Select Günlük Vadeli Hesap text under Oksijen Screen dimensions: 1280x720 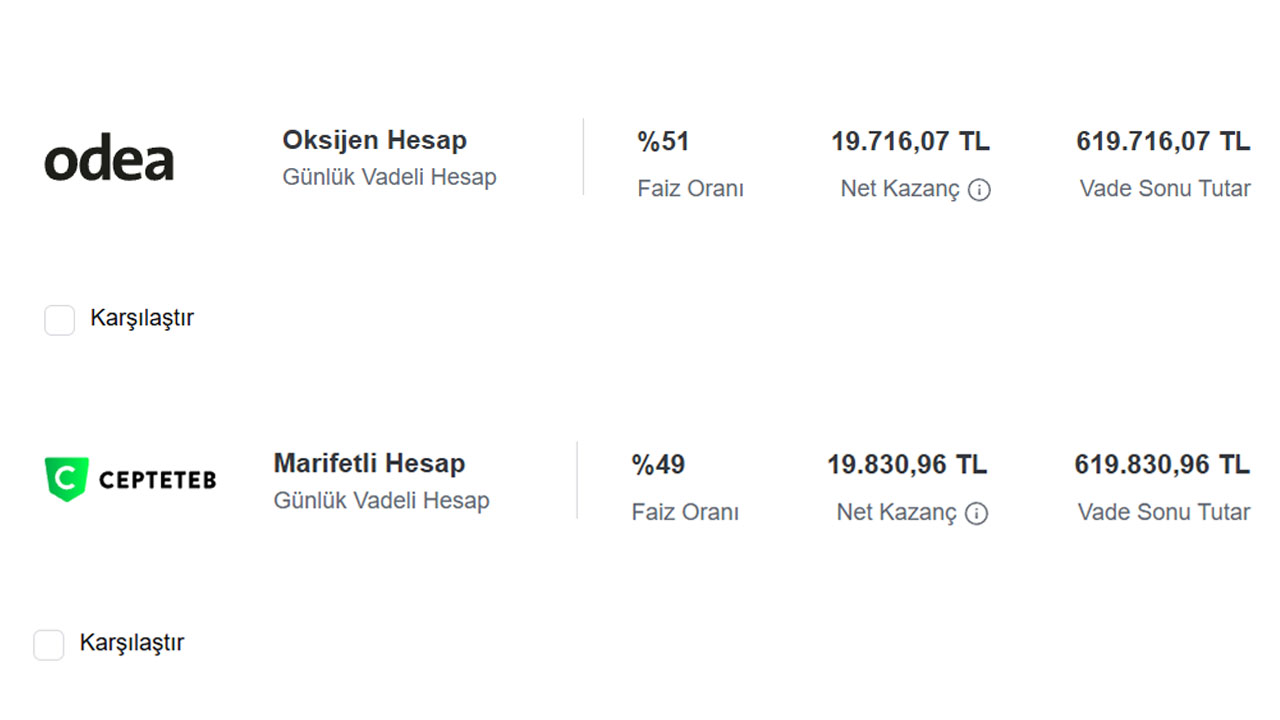[x=389, y=178]
